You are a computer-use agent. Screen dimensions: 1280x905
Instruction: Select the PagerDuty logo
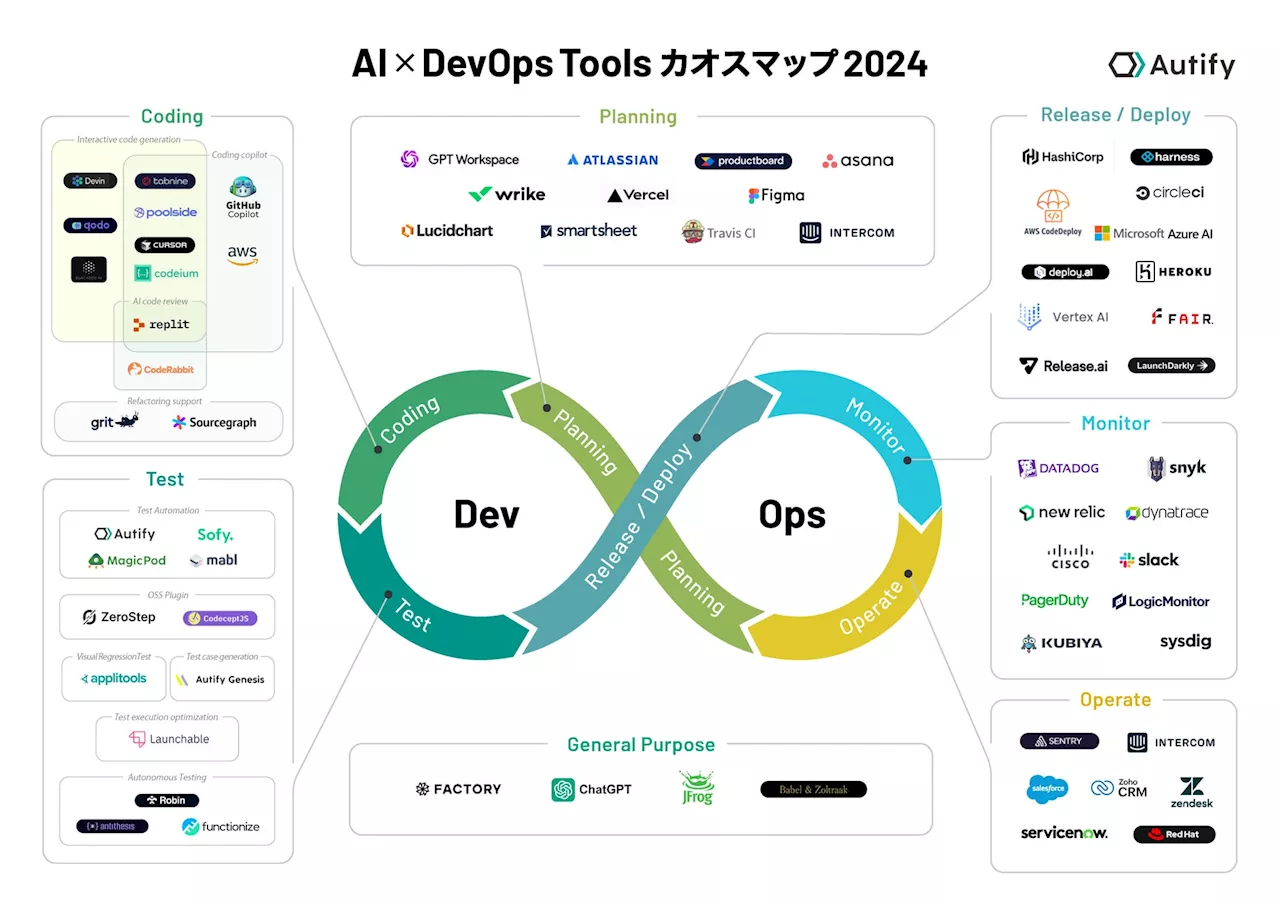pyautogui.click(x=1054, y=601)
